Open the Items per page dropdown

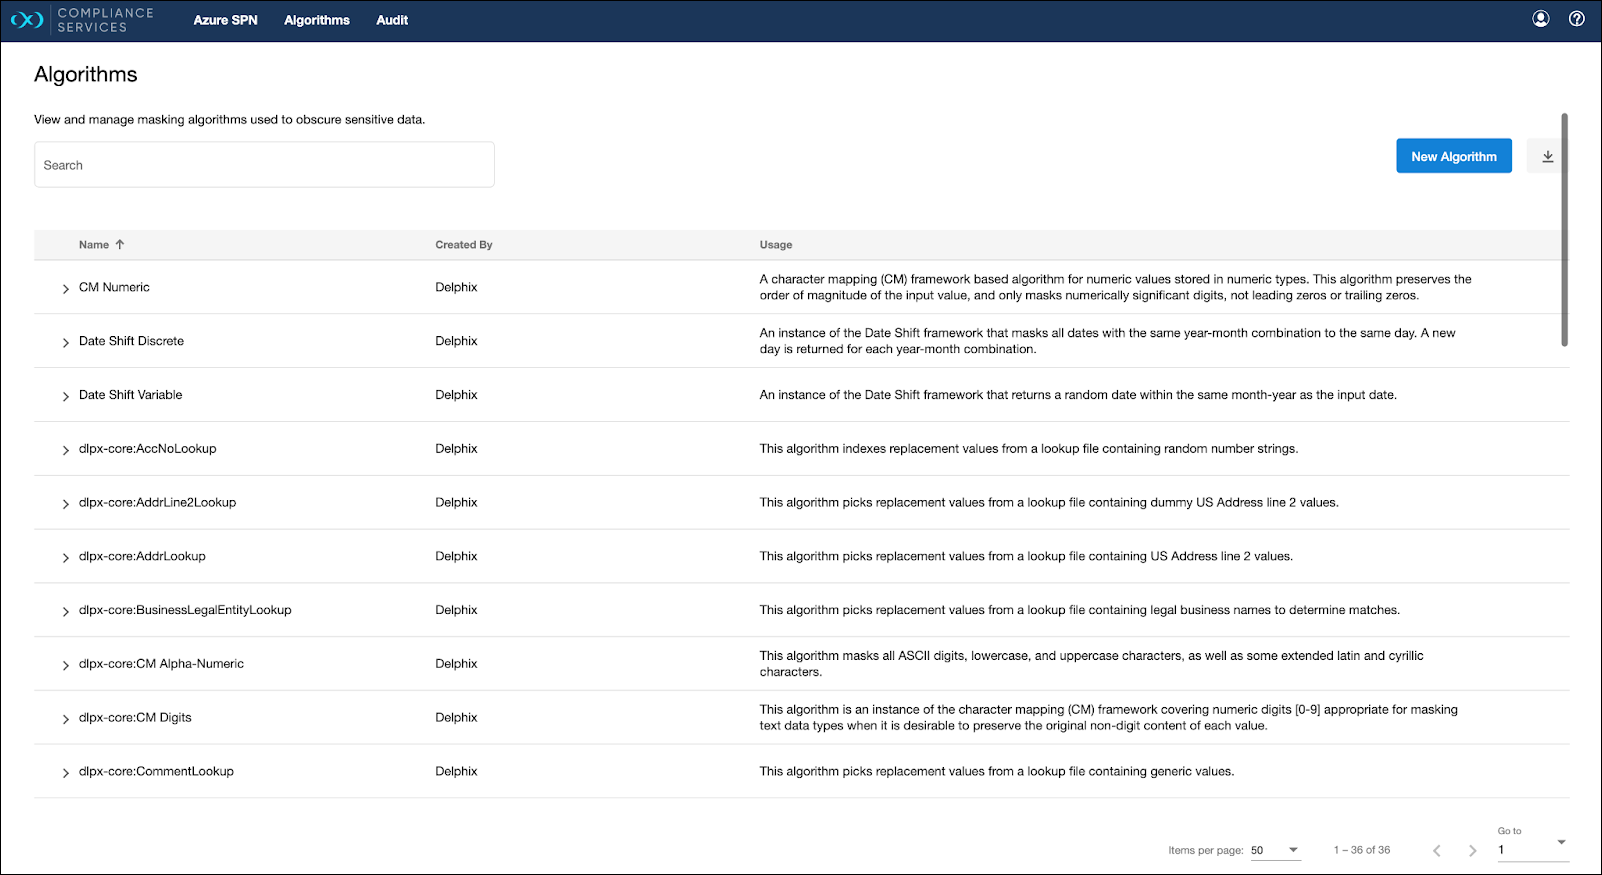click(1275, 850)
